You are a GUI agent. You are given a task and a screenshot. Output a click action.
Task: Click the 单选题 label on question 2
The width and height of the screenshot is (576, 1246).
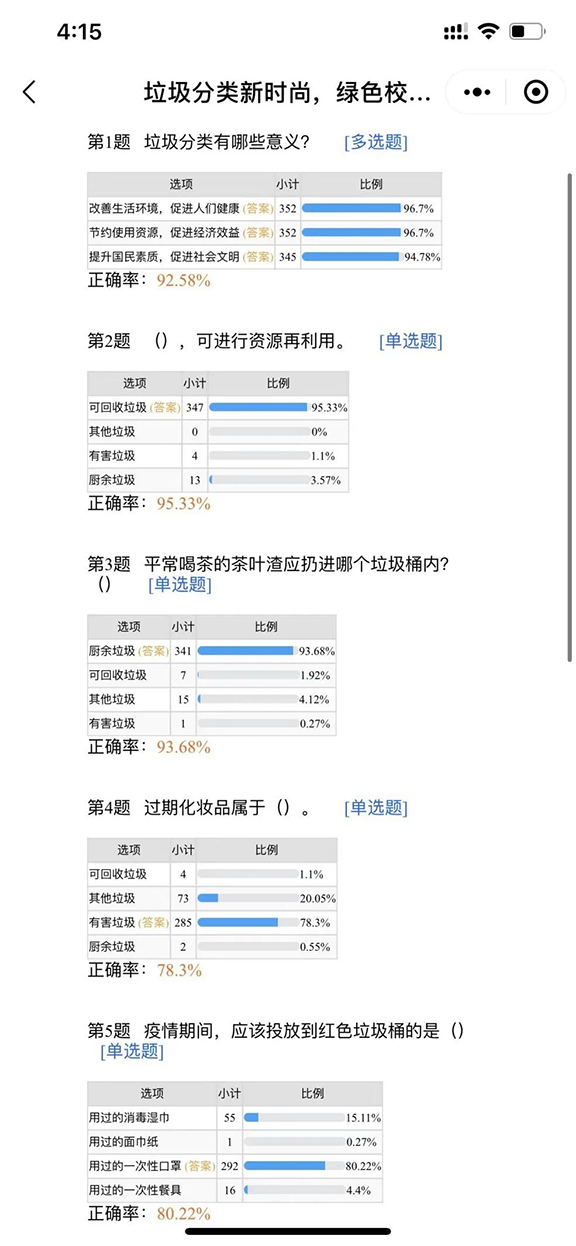coord(410,342)
